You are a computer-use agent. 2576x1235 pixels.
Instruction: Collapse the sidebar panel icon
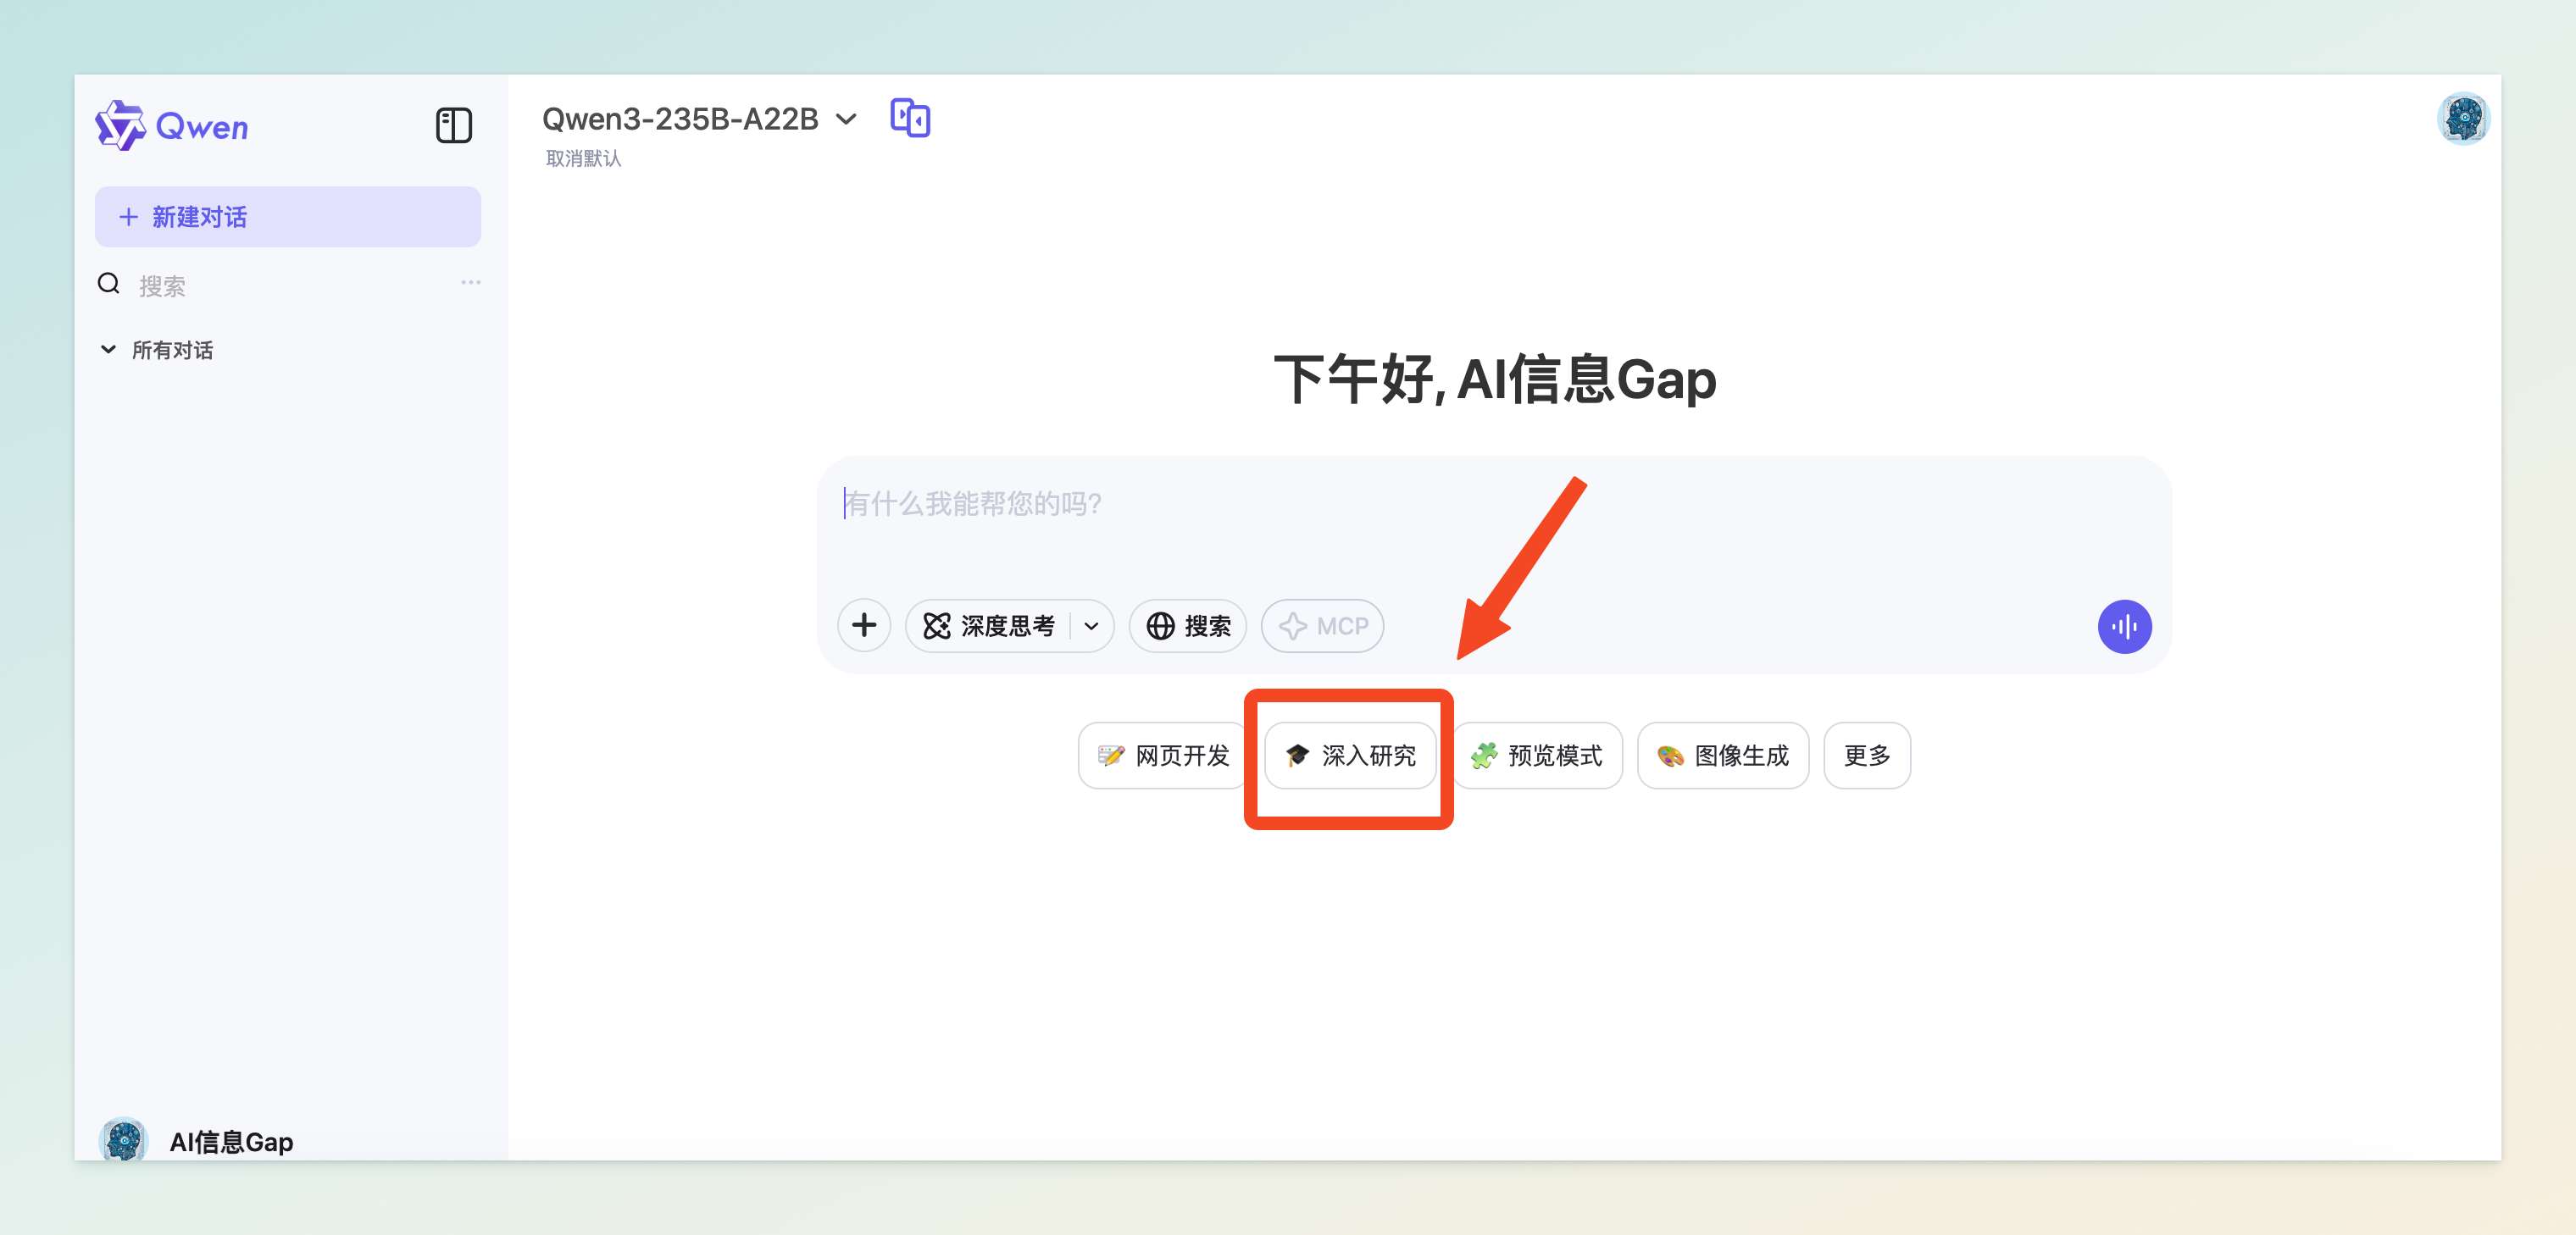[453, 126]
